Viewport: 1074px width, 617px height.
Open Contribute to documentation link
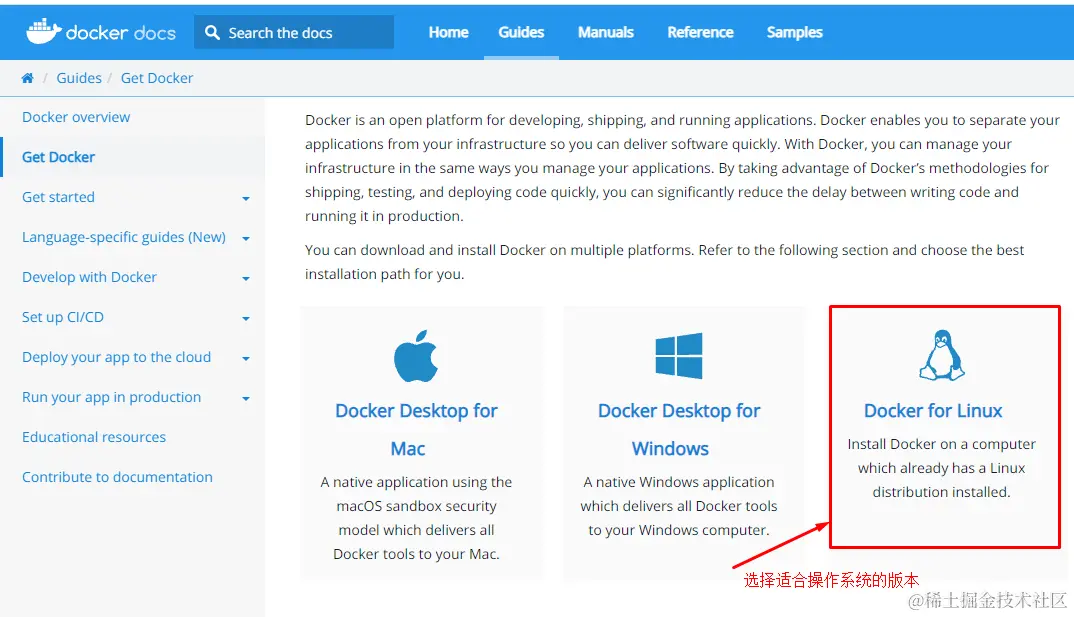point(117,477)
